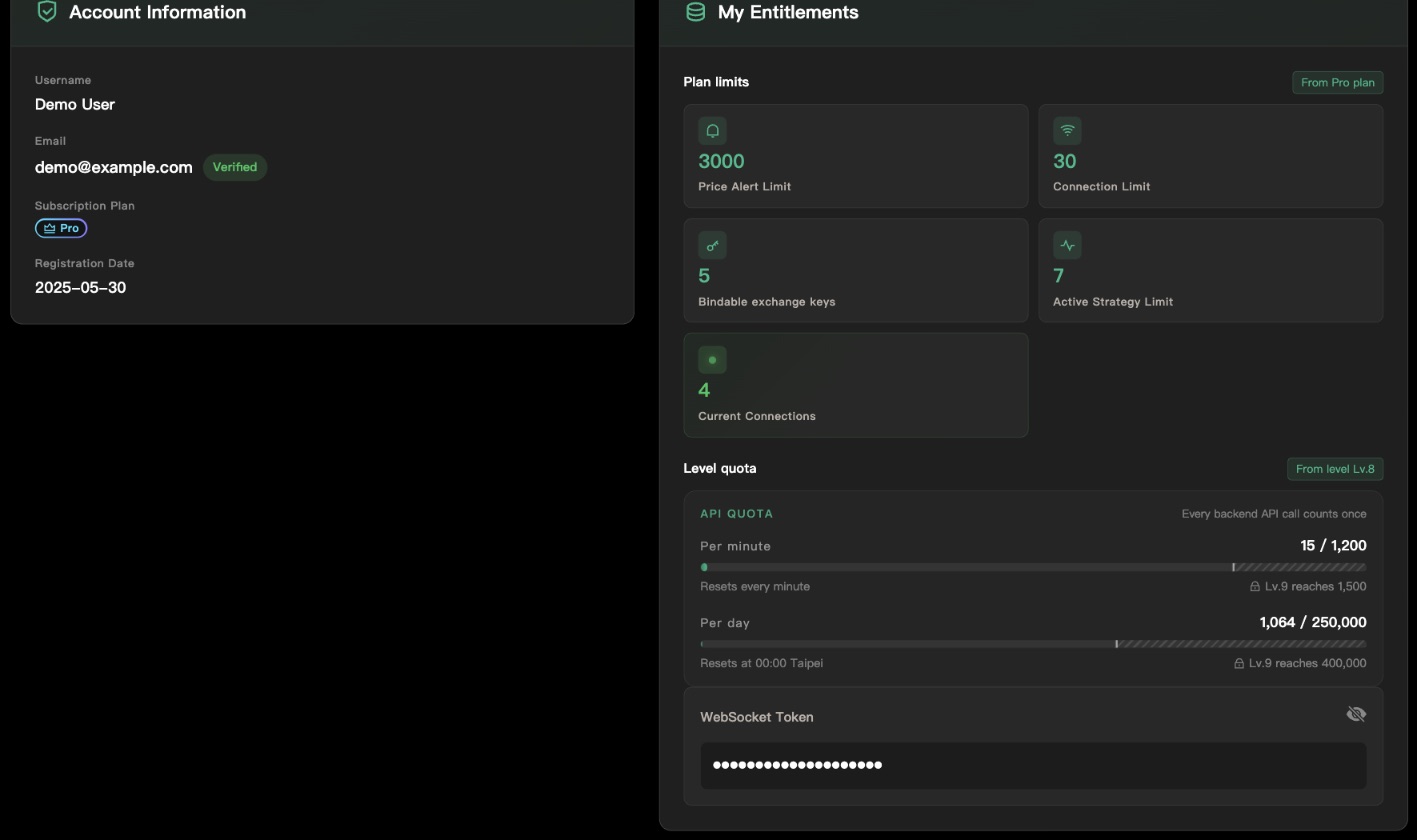The image size is (1417, 840).
Task: Click the crown icon in the Pro badge
Action: 49,228
